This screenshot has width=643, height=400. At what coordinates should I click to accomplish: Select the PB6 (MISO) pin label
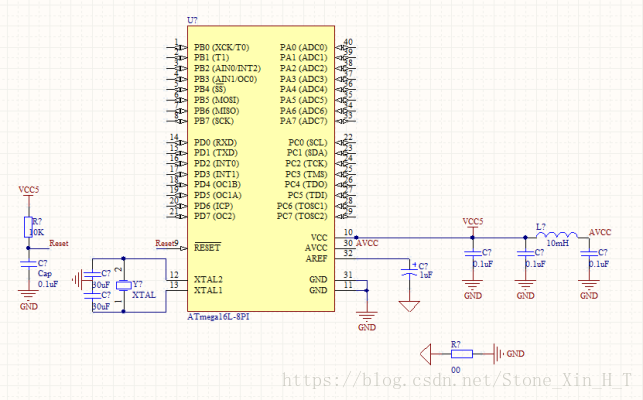coord(217,111)
